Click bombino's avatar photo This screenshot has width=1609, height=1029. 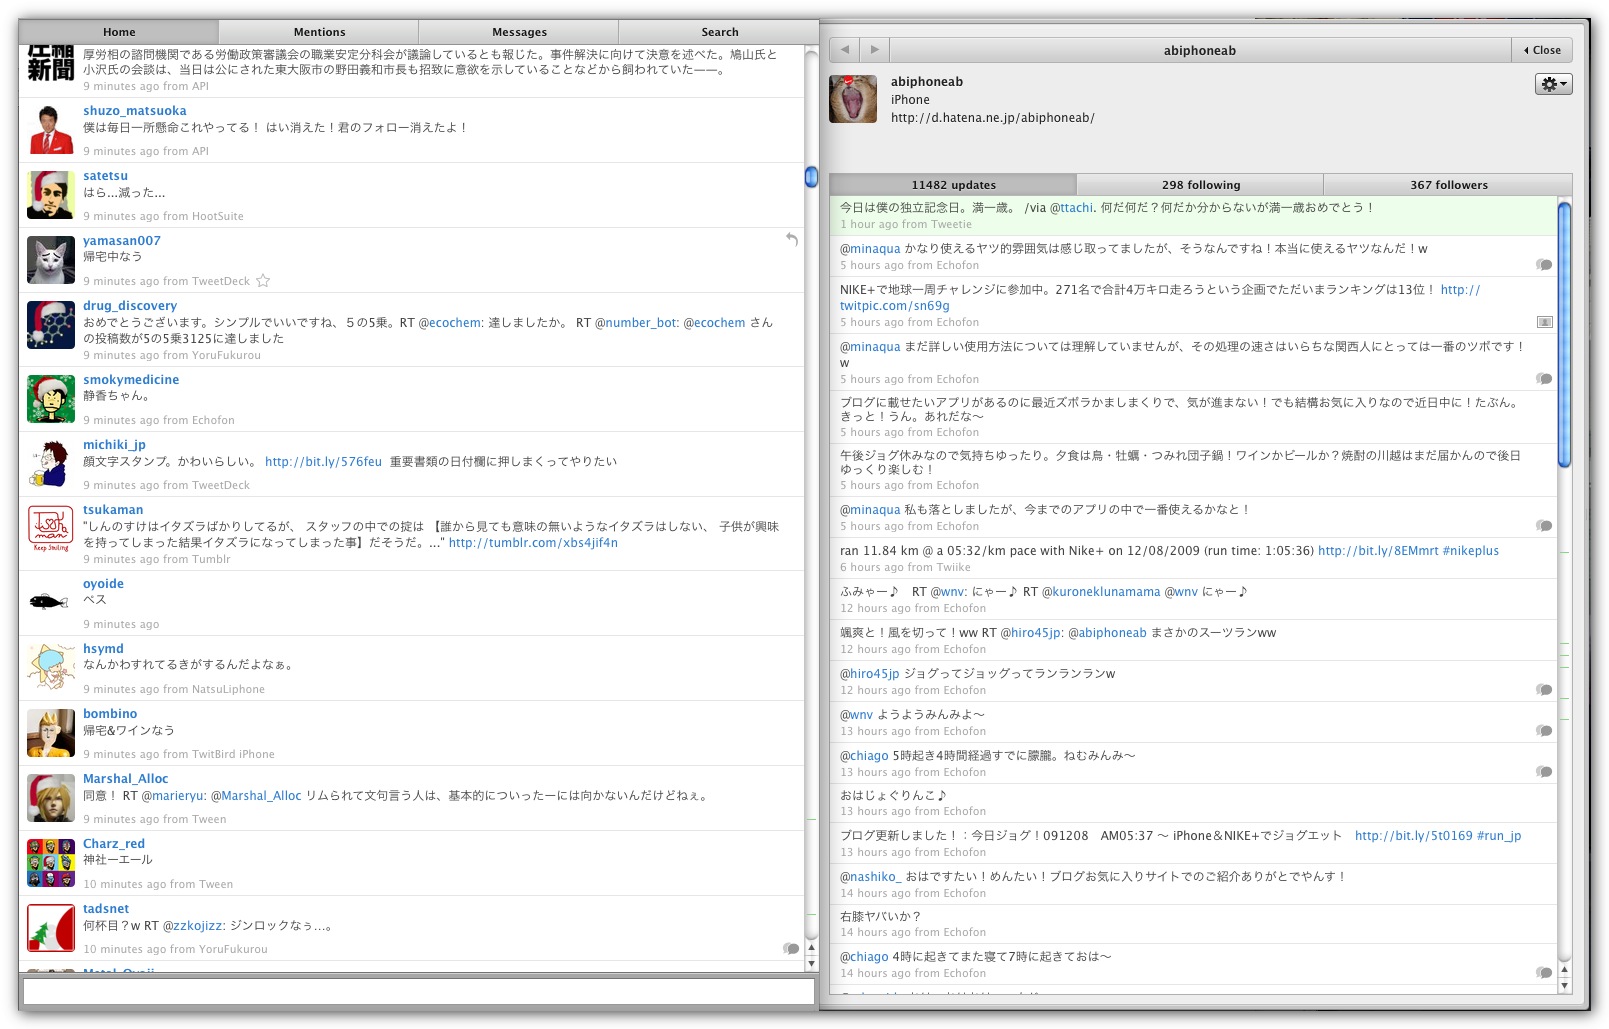(51, 733)
